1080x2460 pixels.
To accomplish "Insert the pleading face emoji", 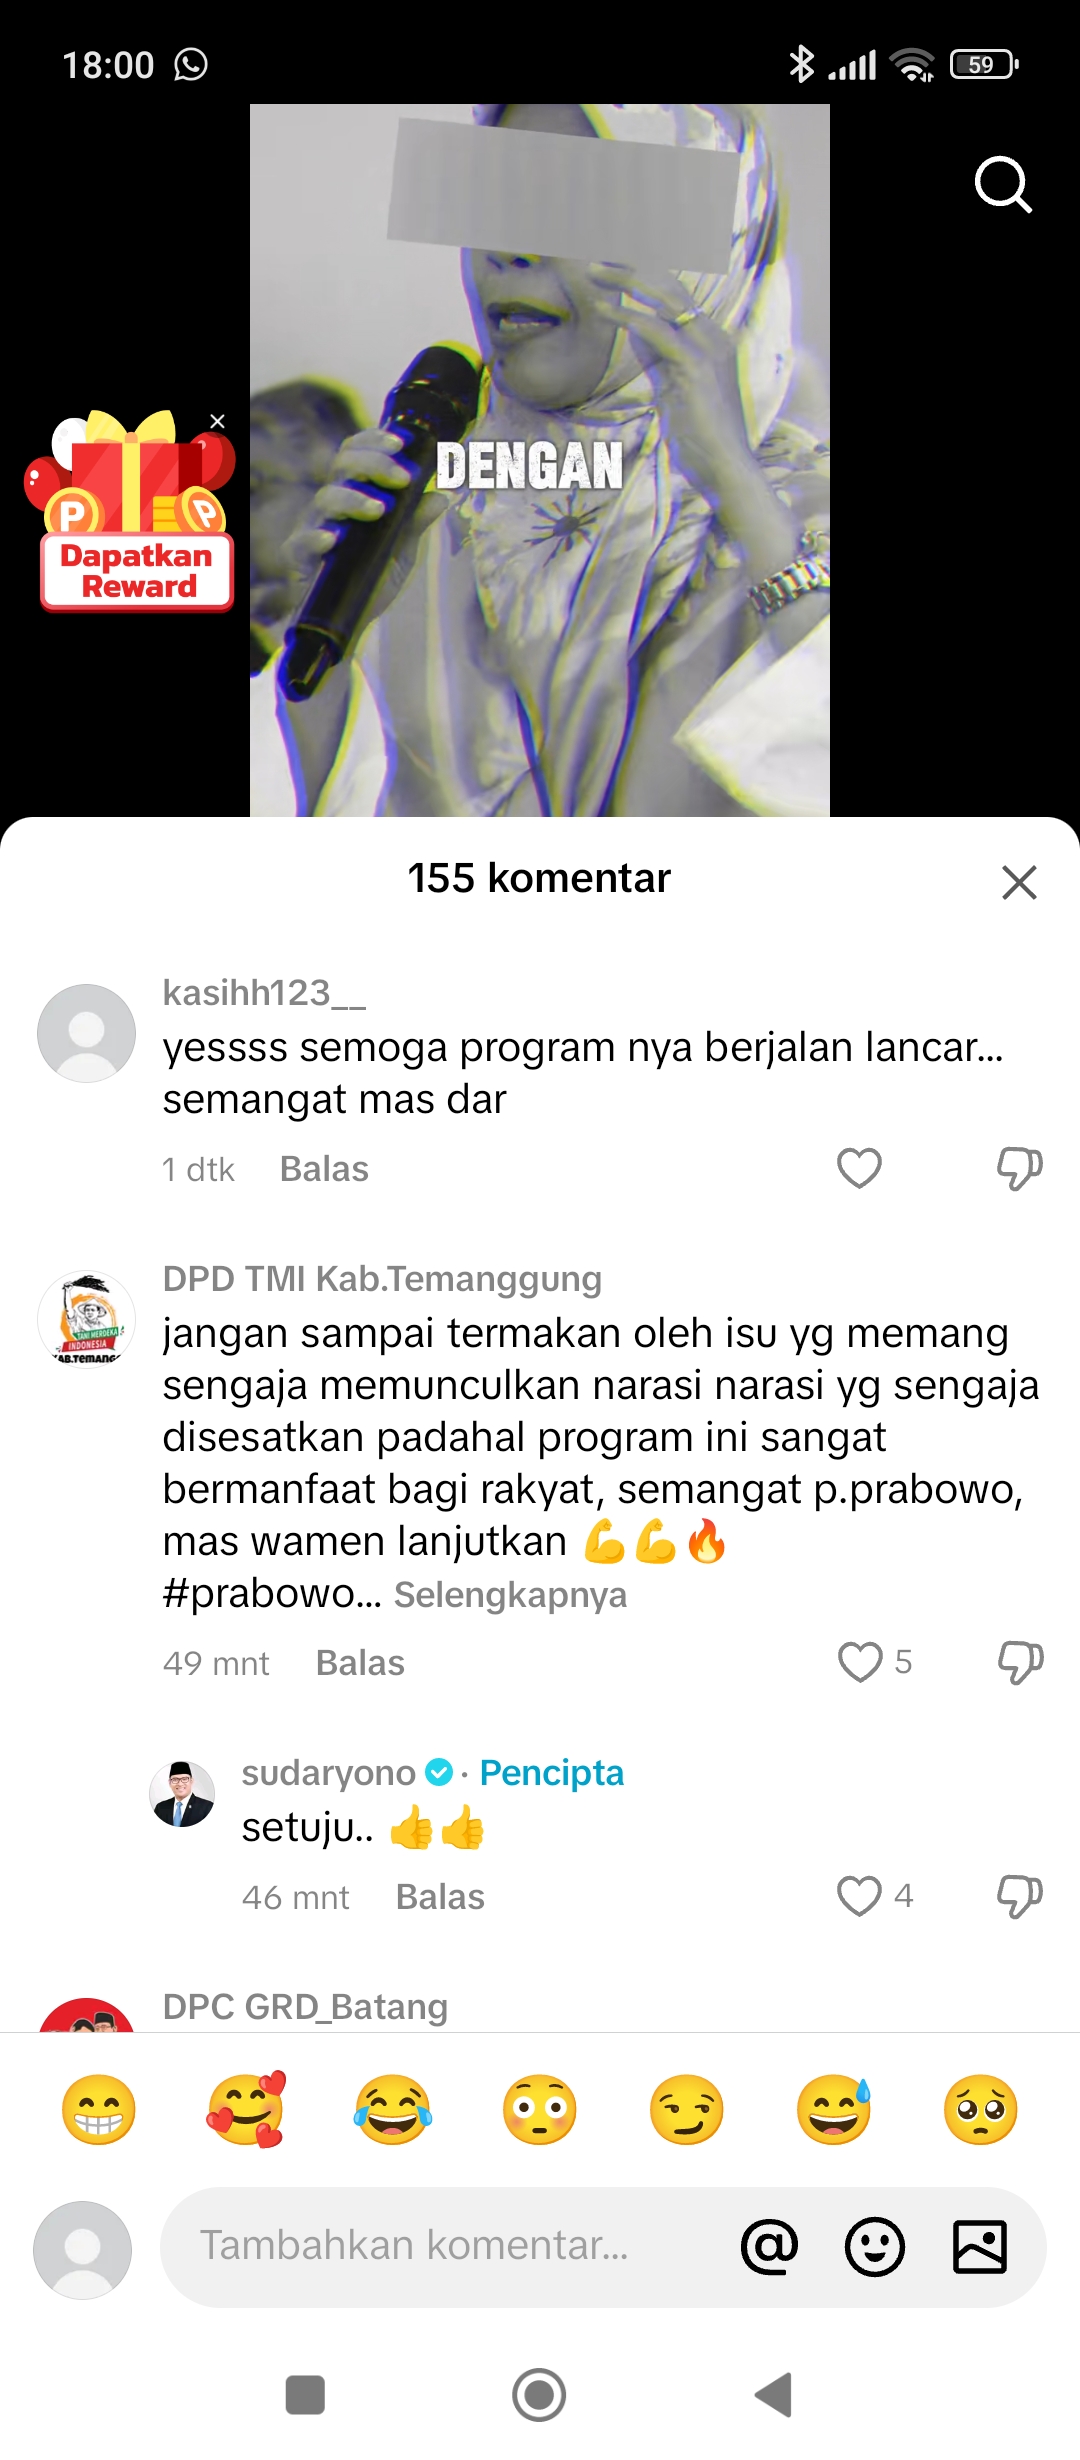I will (x=980, y=2110).
